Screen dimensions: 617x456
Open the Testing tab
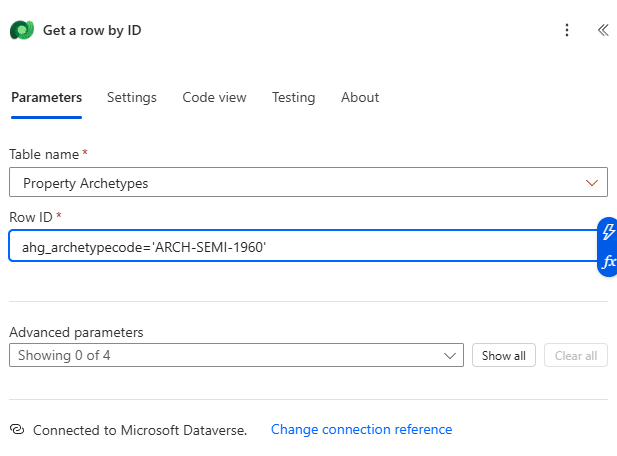(294, 97)
